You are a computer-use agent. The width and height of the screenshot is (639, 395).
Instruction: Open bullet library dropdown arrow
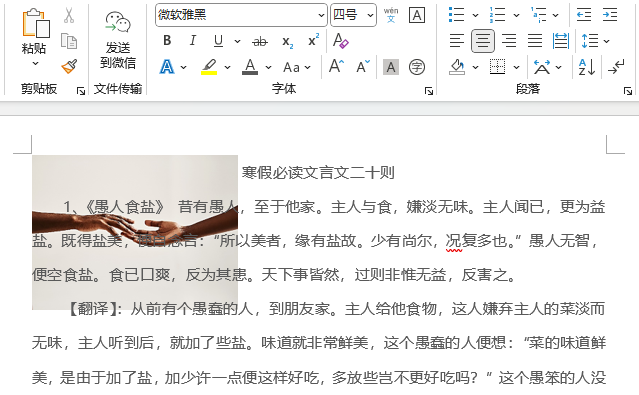tap(475, 15)
